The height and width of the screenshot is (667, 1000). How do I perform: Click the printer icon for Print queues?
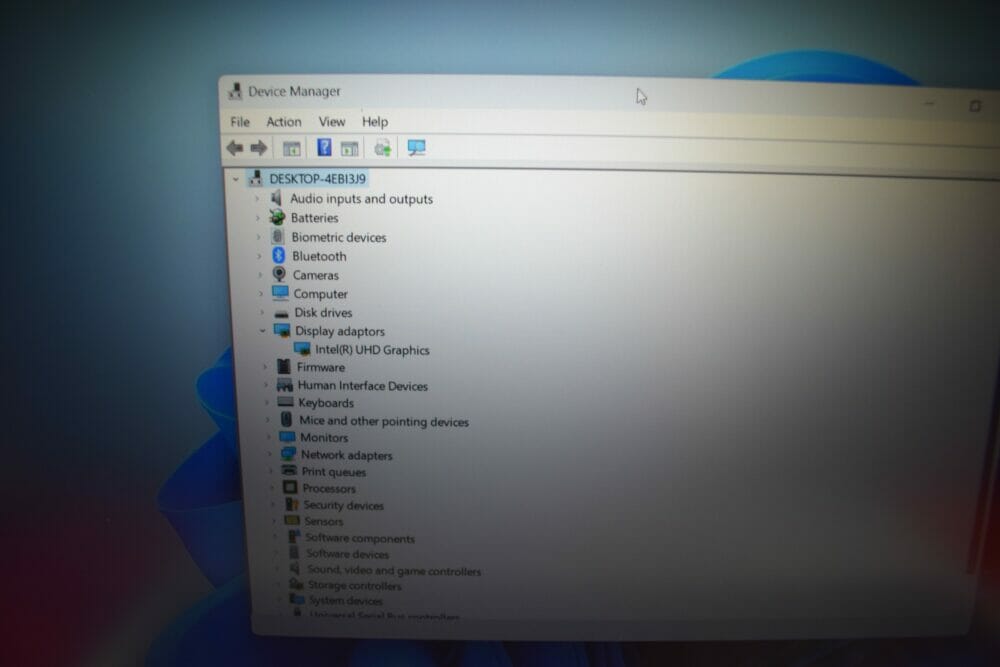289,471
